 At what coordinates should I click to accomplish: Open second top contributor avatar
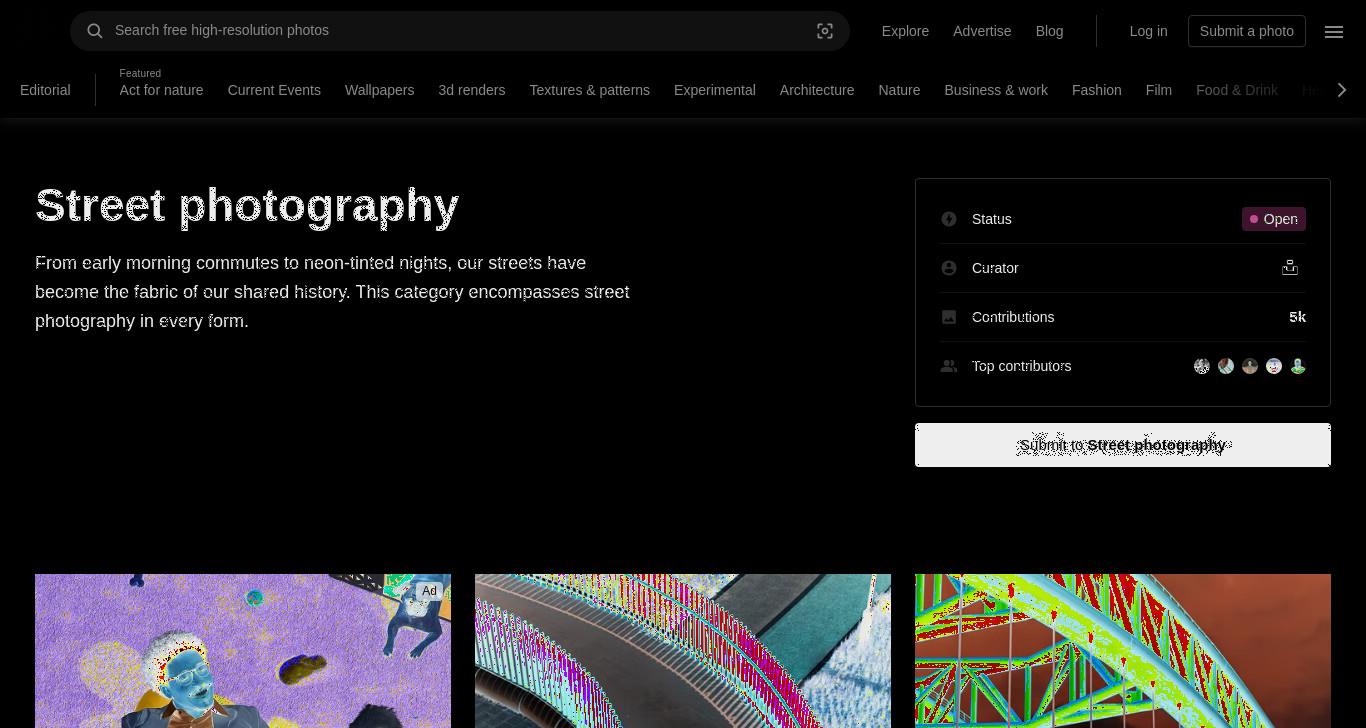click(1226, 366)
